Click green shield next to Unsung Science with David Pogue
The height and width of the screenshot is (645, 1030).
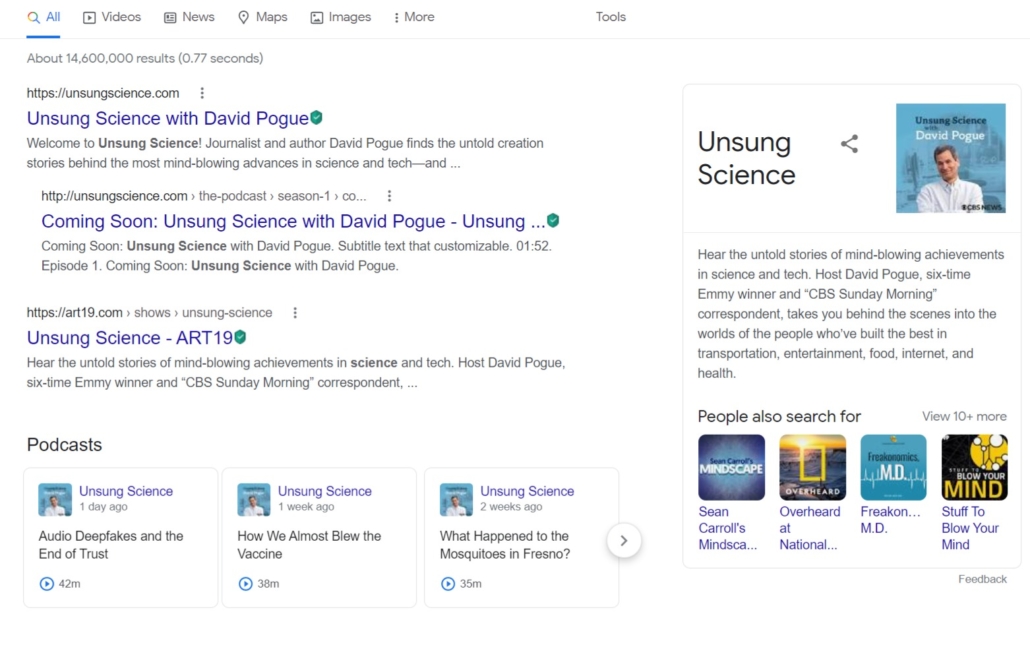317,118
